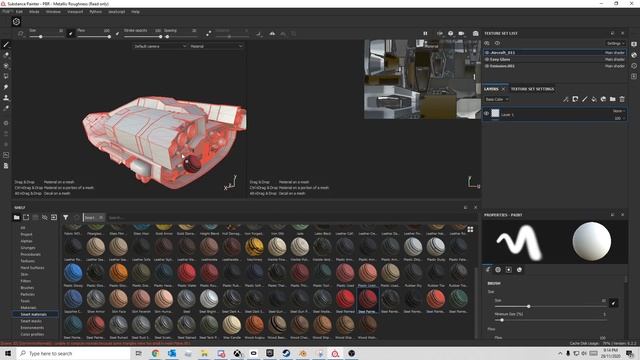The height and width of the screenshot is (360, 640).
Task: Toggle size pen pressure in Properties brush section
Action: tap(613, 303)
